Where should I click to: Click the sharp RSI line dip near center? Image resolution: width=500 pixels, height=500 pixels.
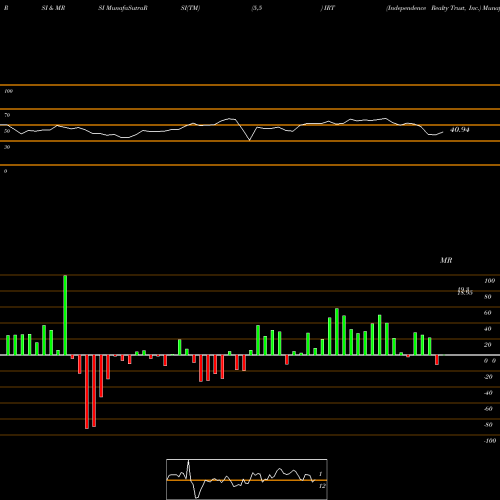pos(249,140)
